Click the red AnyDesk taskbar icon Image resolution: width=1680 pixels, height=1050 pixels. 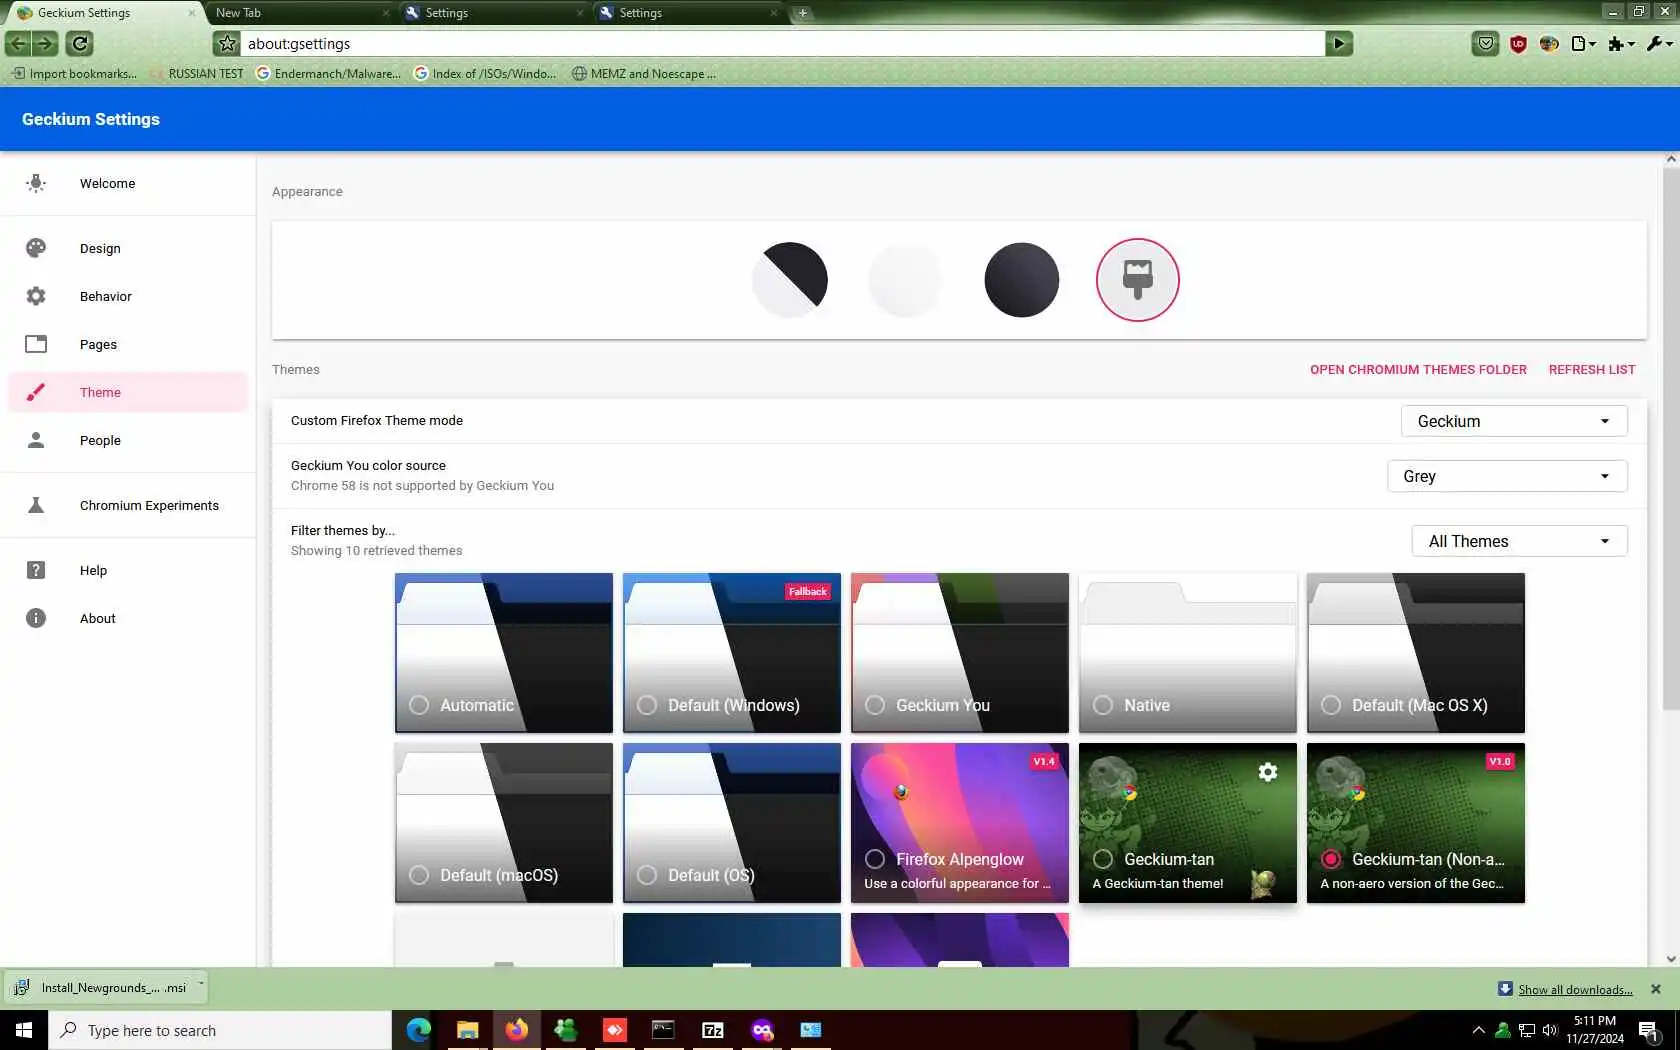(615, 1030)
